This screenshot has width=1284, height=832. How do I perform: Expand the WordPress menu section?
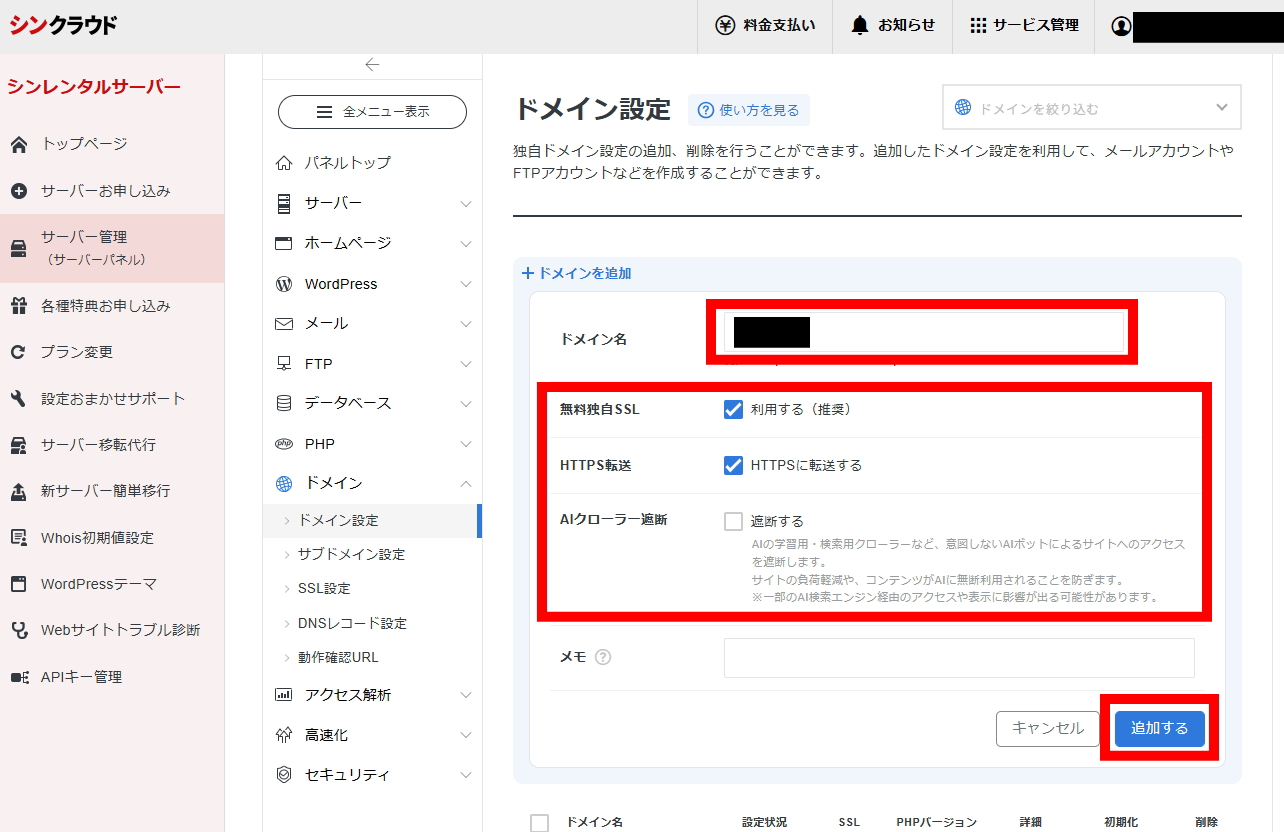coord(373,284)
